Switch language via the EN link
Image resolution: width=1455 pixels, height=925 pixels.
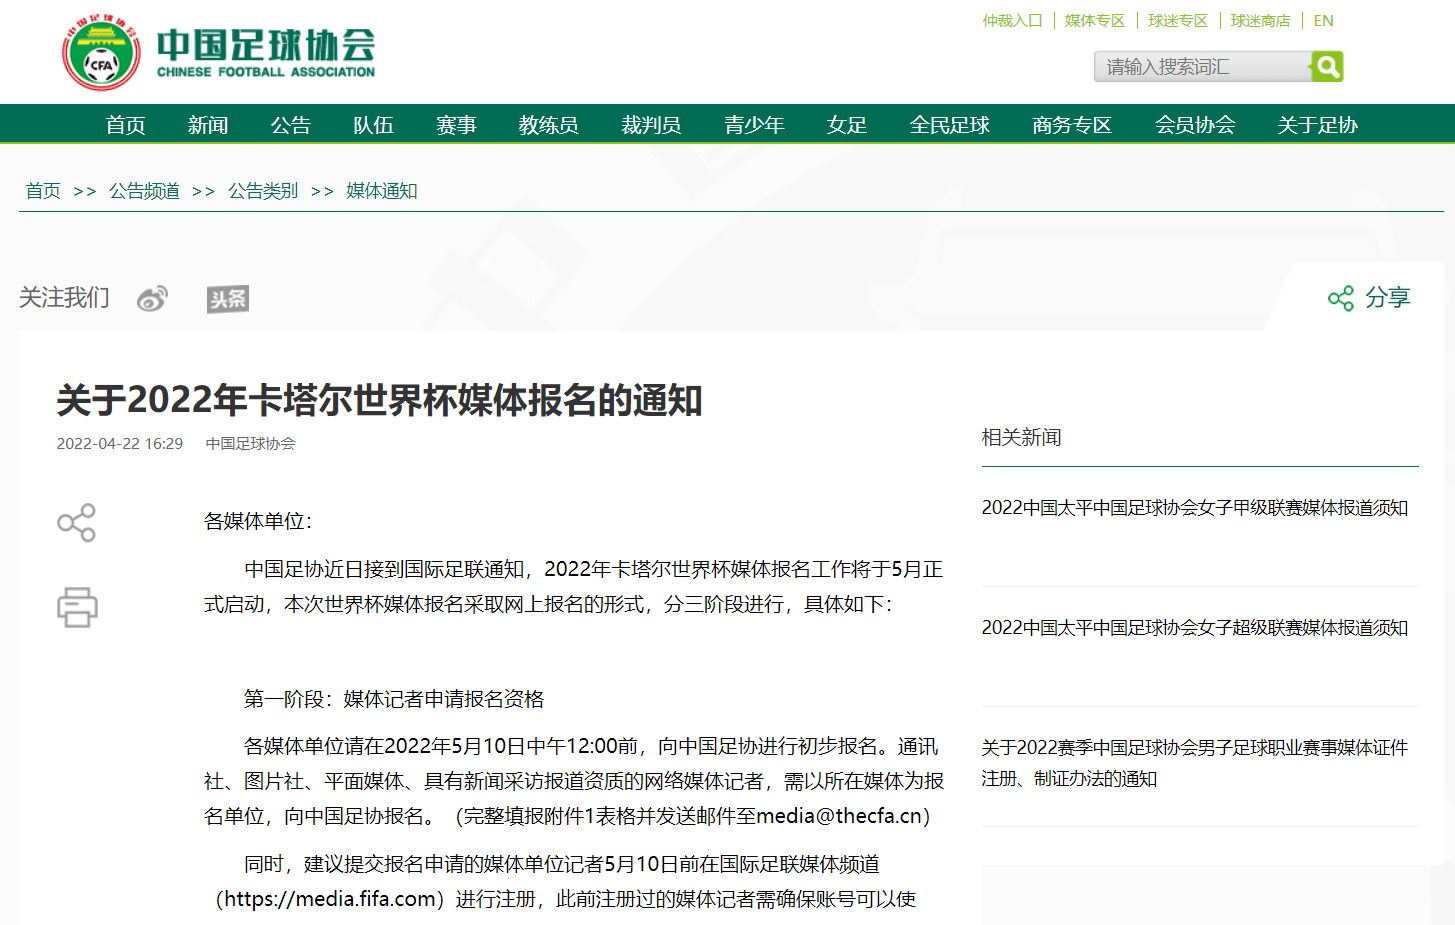click(1323, 20)
